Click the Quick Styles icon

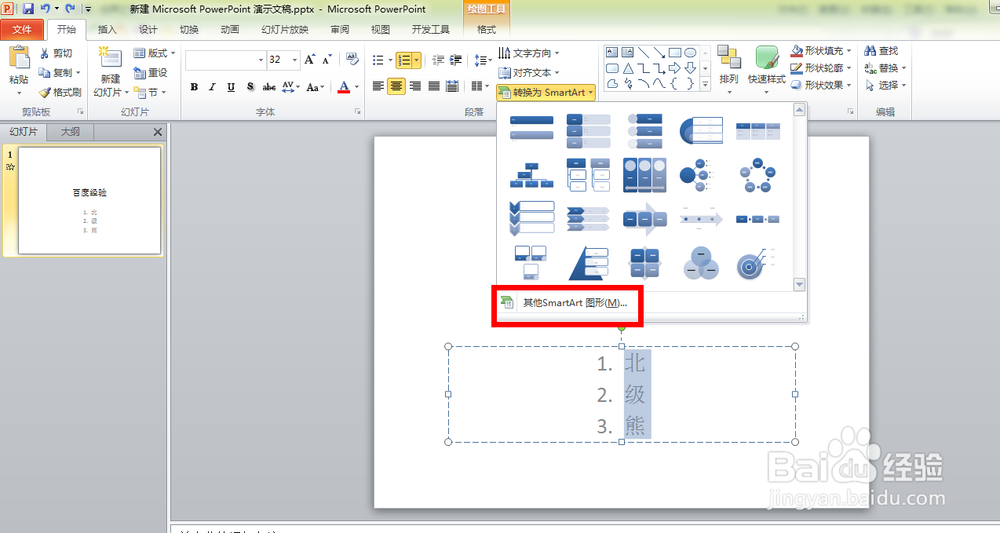point(766,59)
